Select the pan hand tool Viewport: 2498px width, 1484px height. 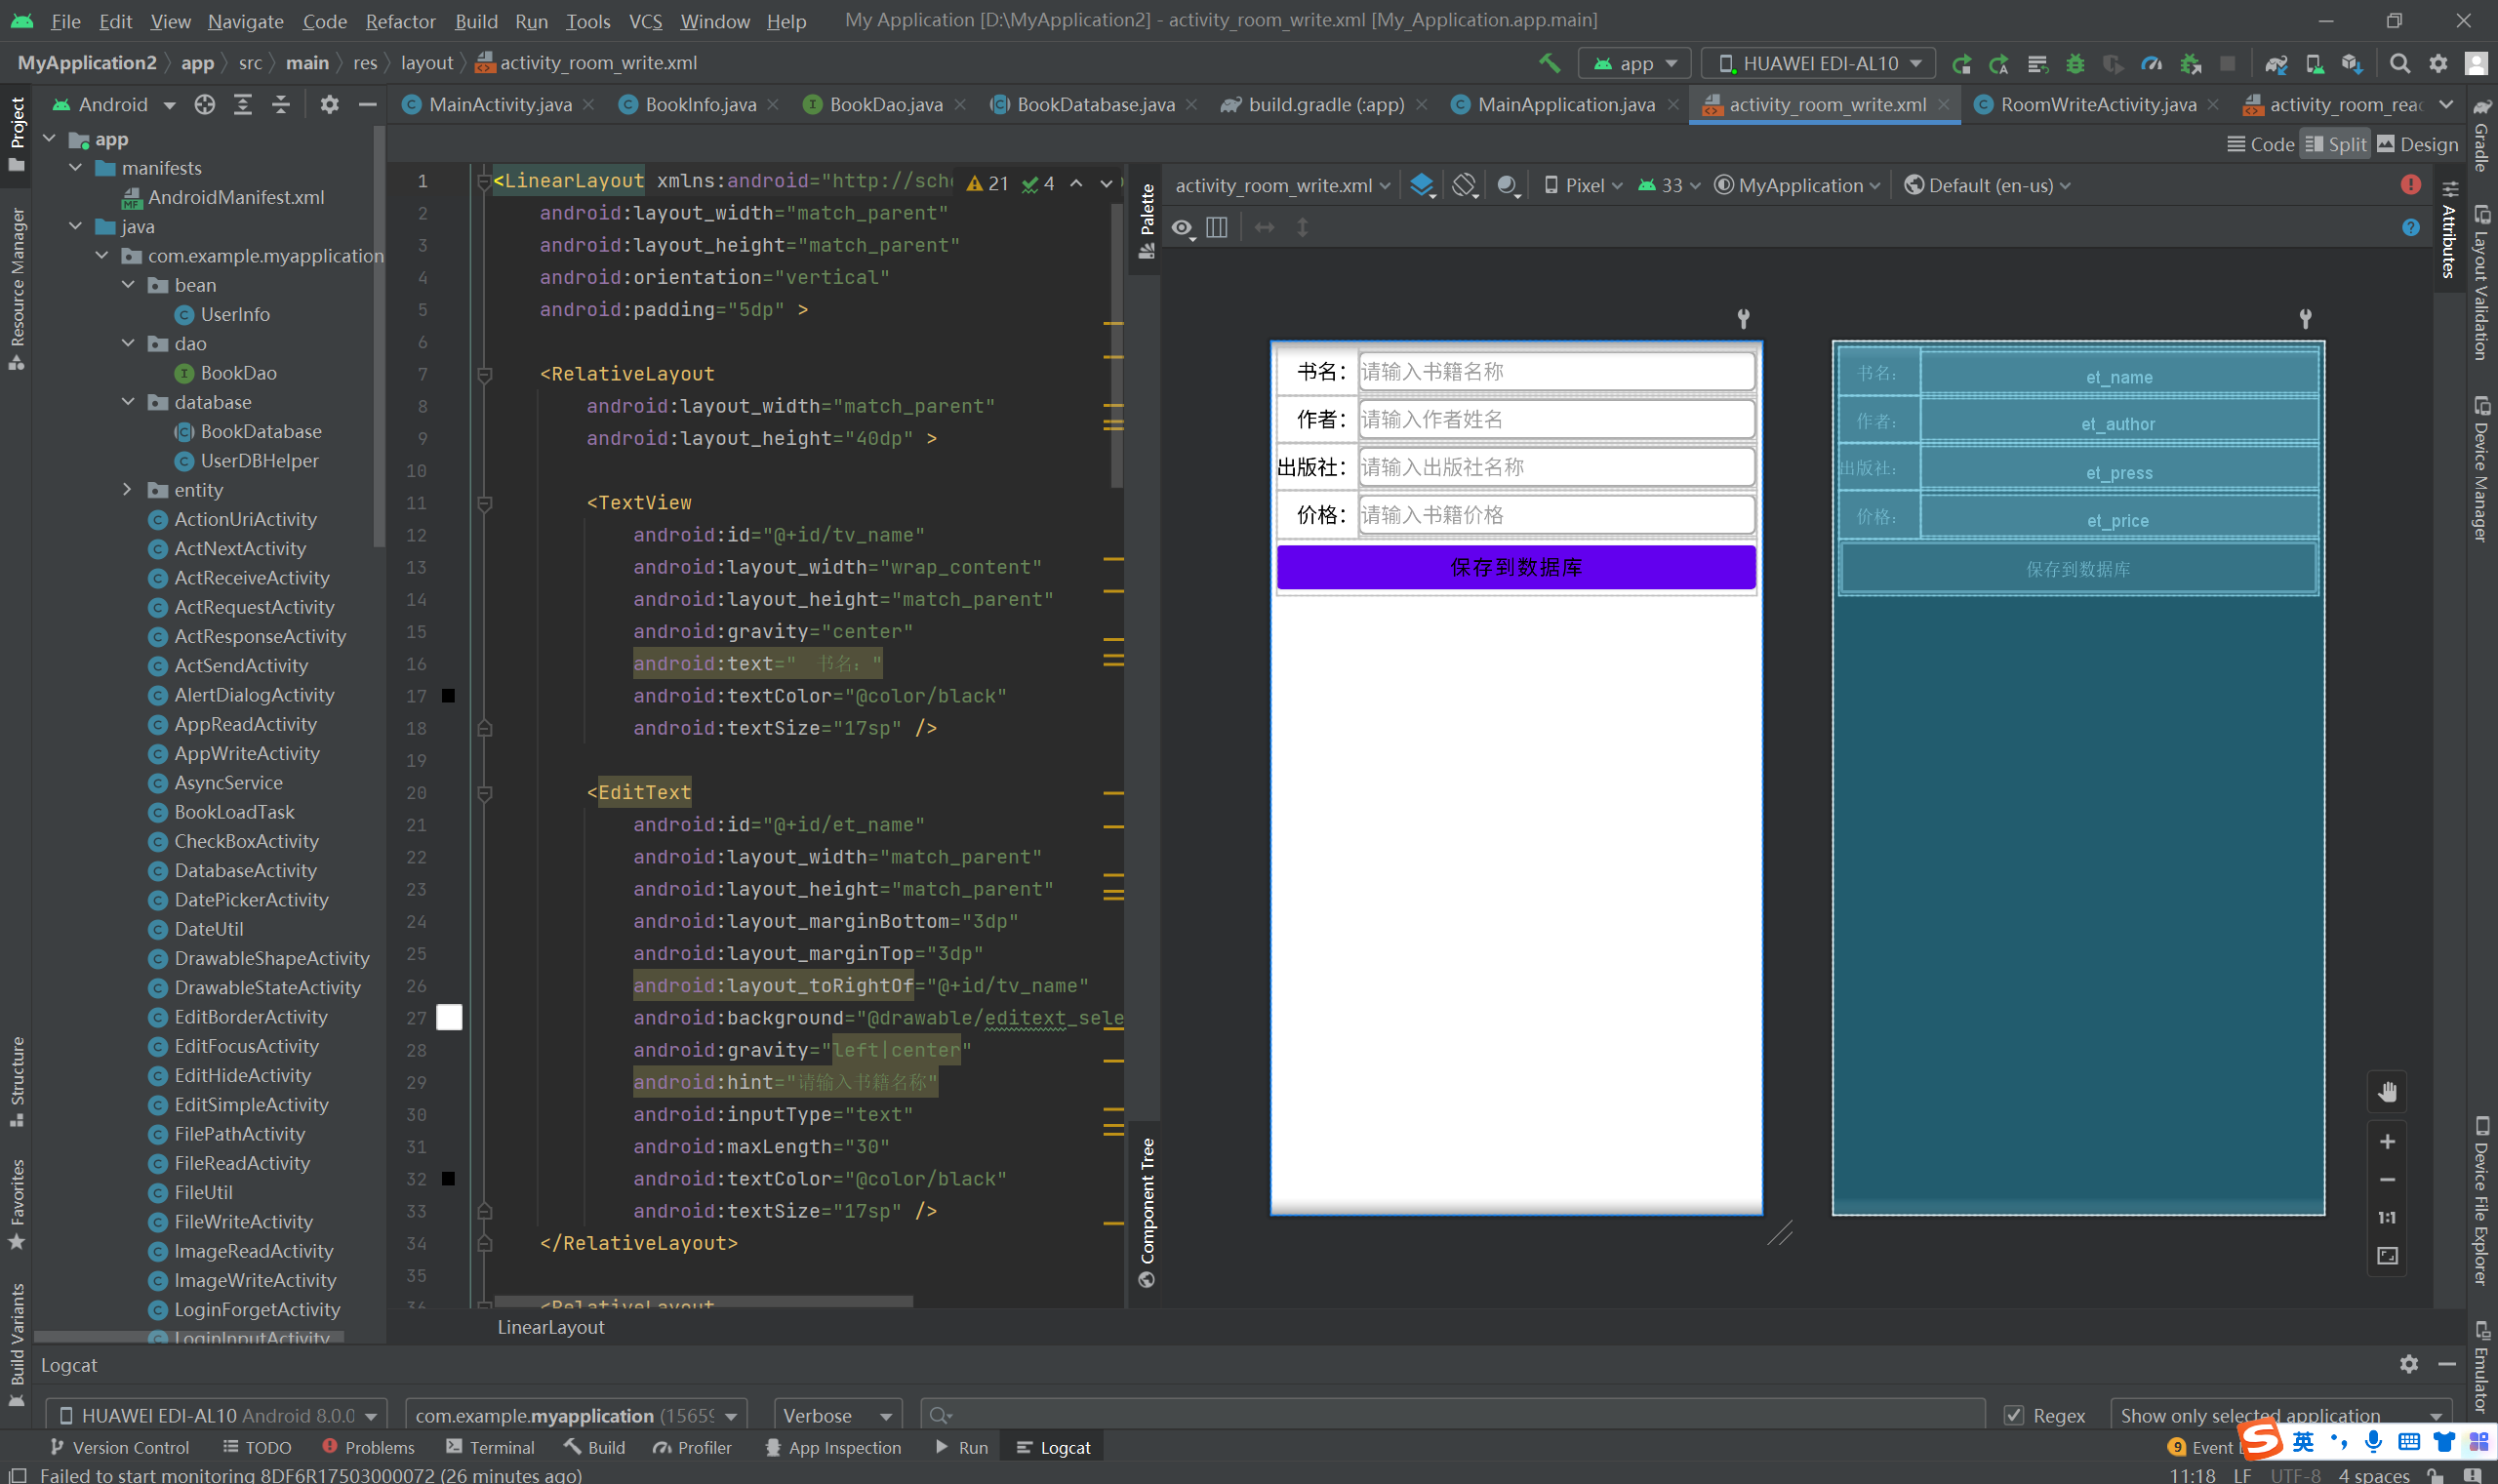pyautogui.click(x=2387, y=1092)
